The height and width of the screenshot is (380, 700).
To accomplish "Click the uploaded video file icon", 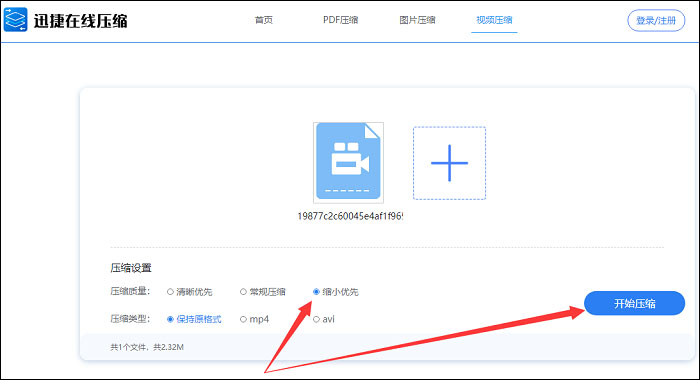I will coord(348,163).
